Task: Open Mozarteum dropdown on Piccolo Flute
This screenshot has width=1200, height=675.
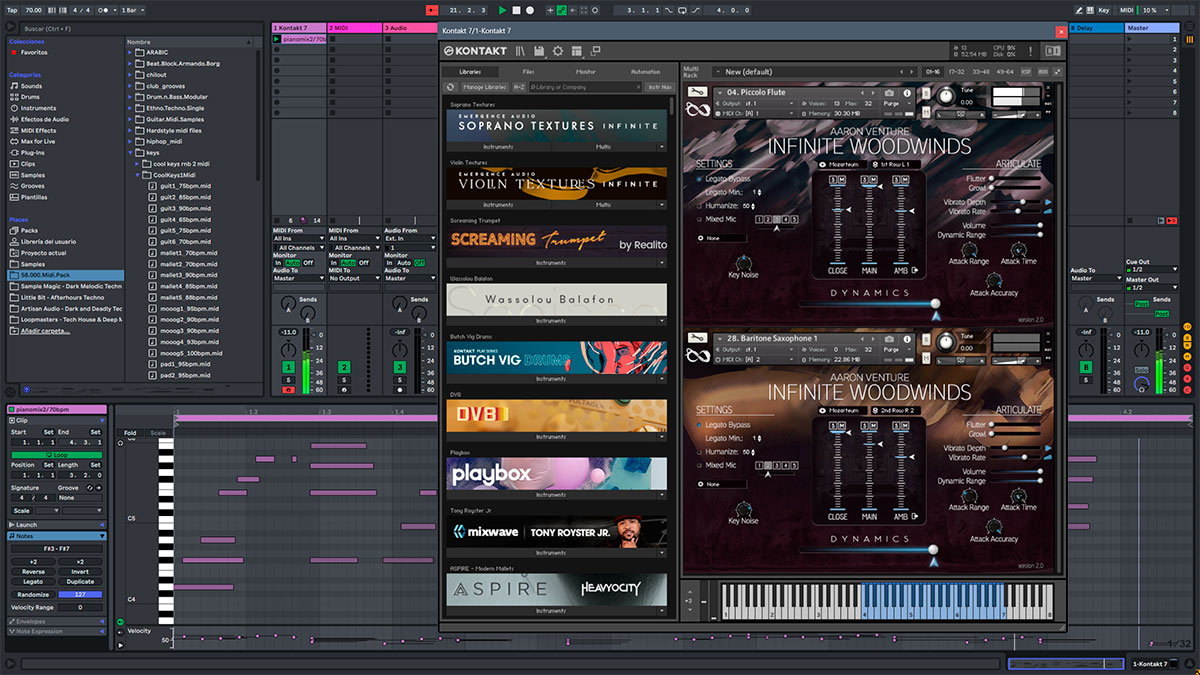Action: 841,164
